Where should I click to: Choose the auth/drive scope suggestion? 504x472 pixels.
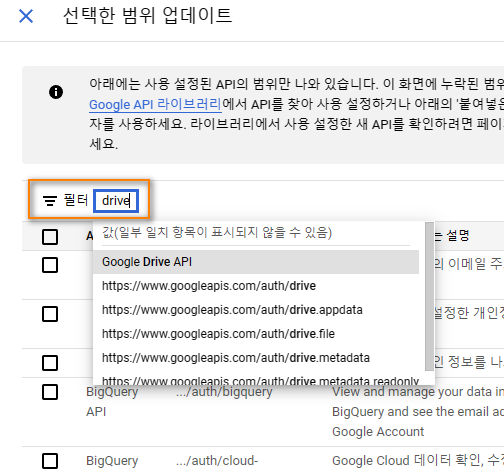256,286
